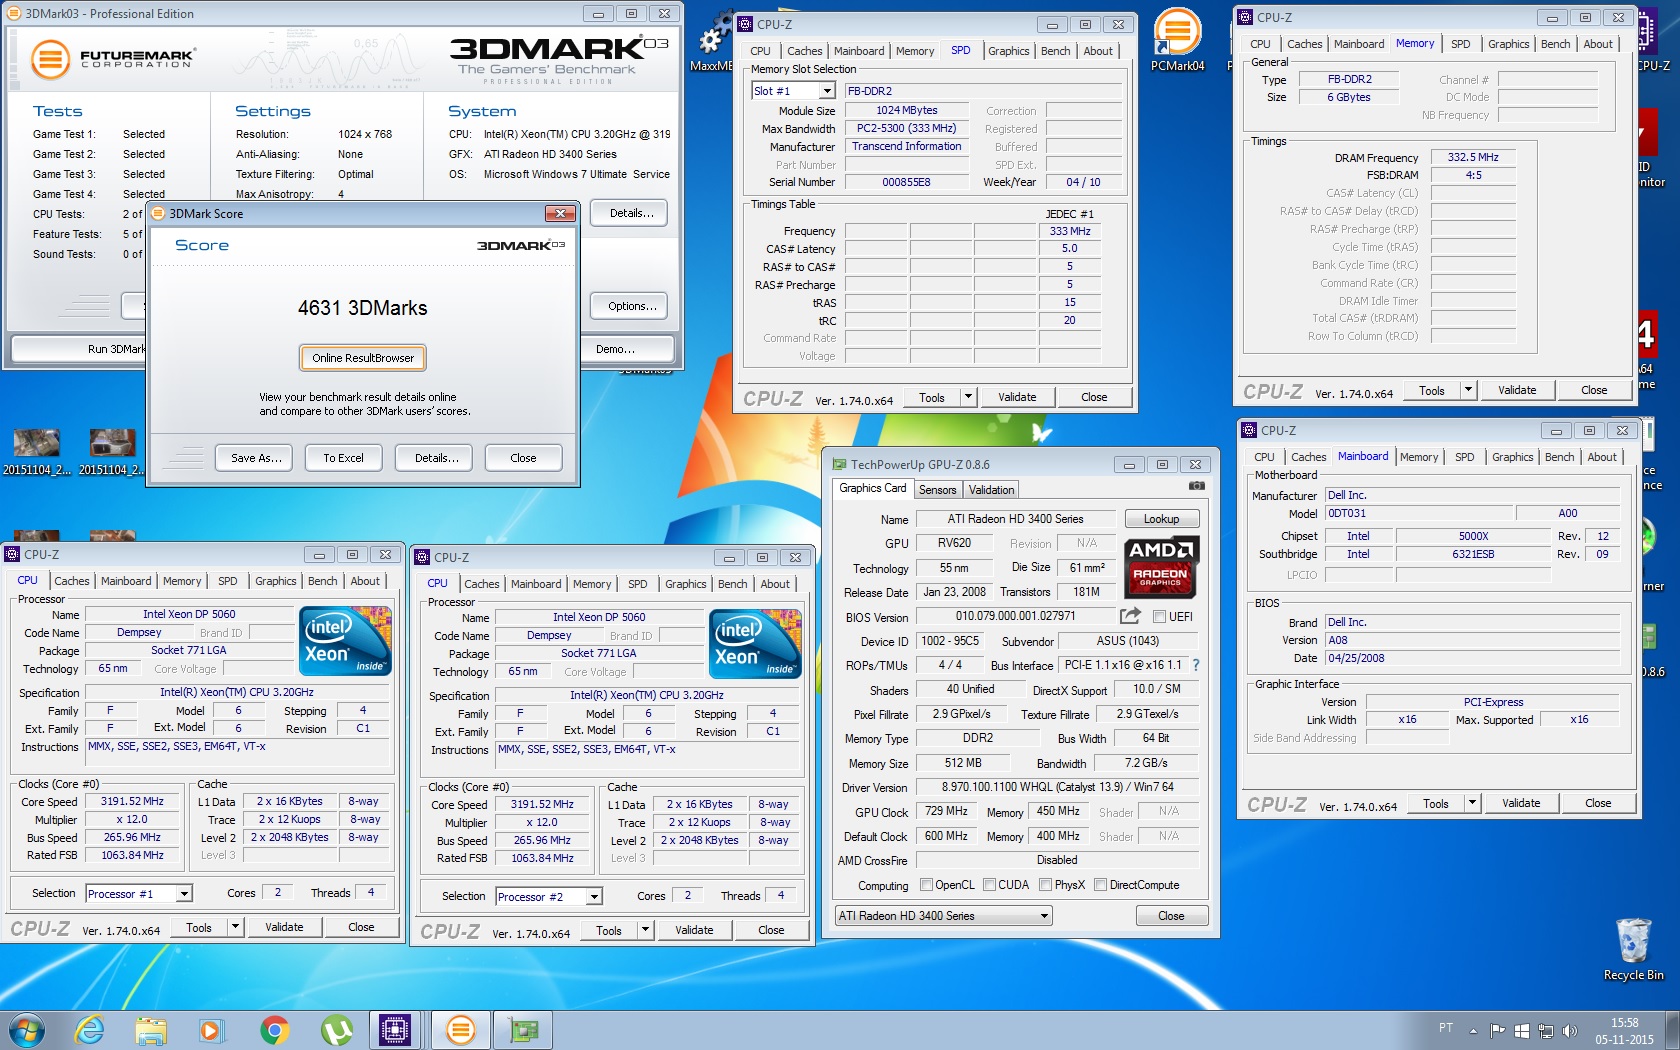The width and height of the screenshot is (1680, 1050).
Task: Expand Tools arrow in SPD CPU-Z window
Action: (x=968, y=397)
